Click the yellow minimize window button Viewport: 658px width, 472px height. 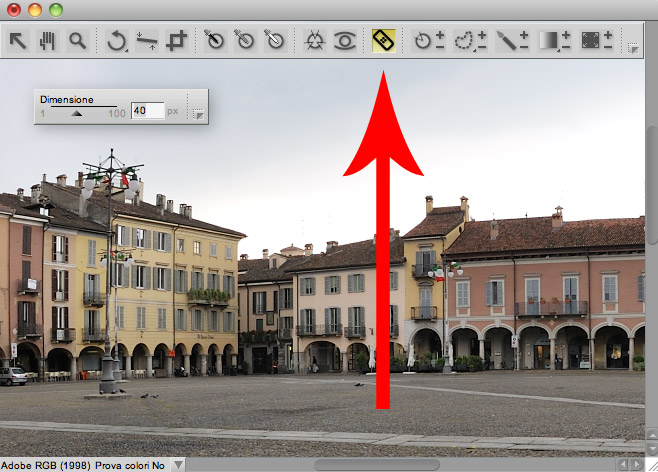(x=35, y=10)
